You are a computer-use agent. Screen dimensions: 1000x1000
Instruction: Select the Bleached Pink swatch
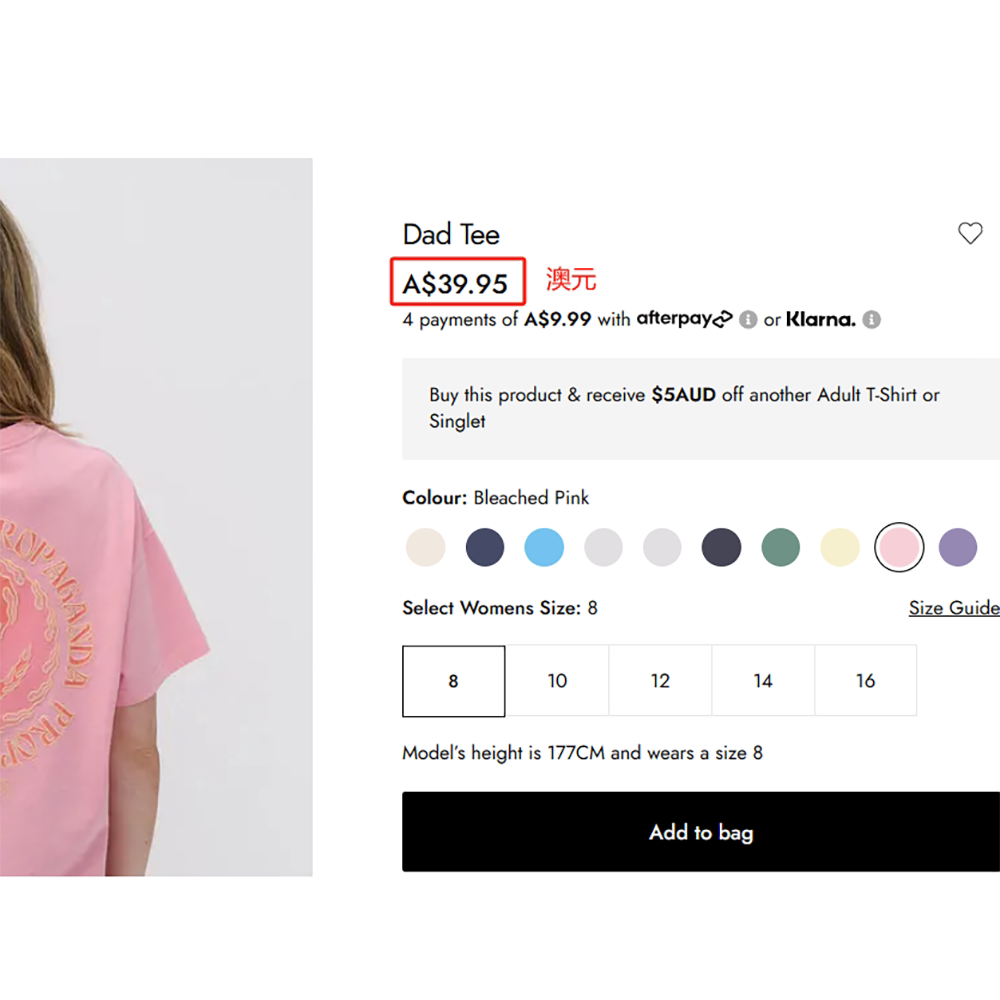point(898,548)
